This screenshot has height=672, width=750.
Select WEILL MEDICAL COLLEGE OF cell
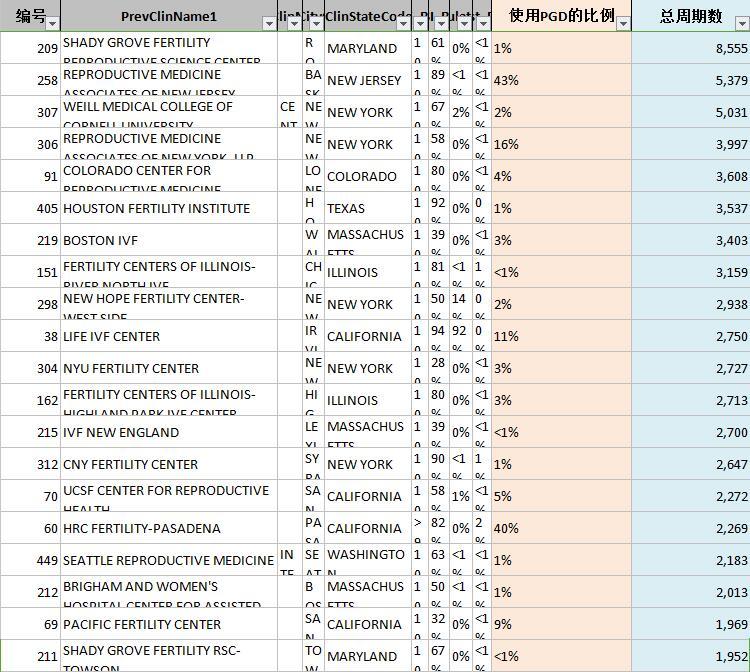click(x=169, y=112)
